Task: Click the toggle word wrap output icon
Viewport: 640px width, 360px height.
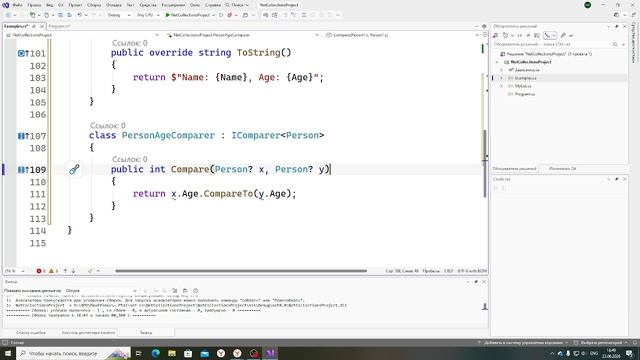Action: (x=185, y=291)
